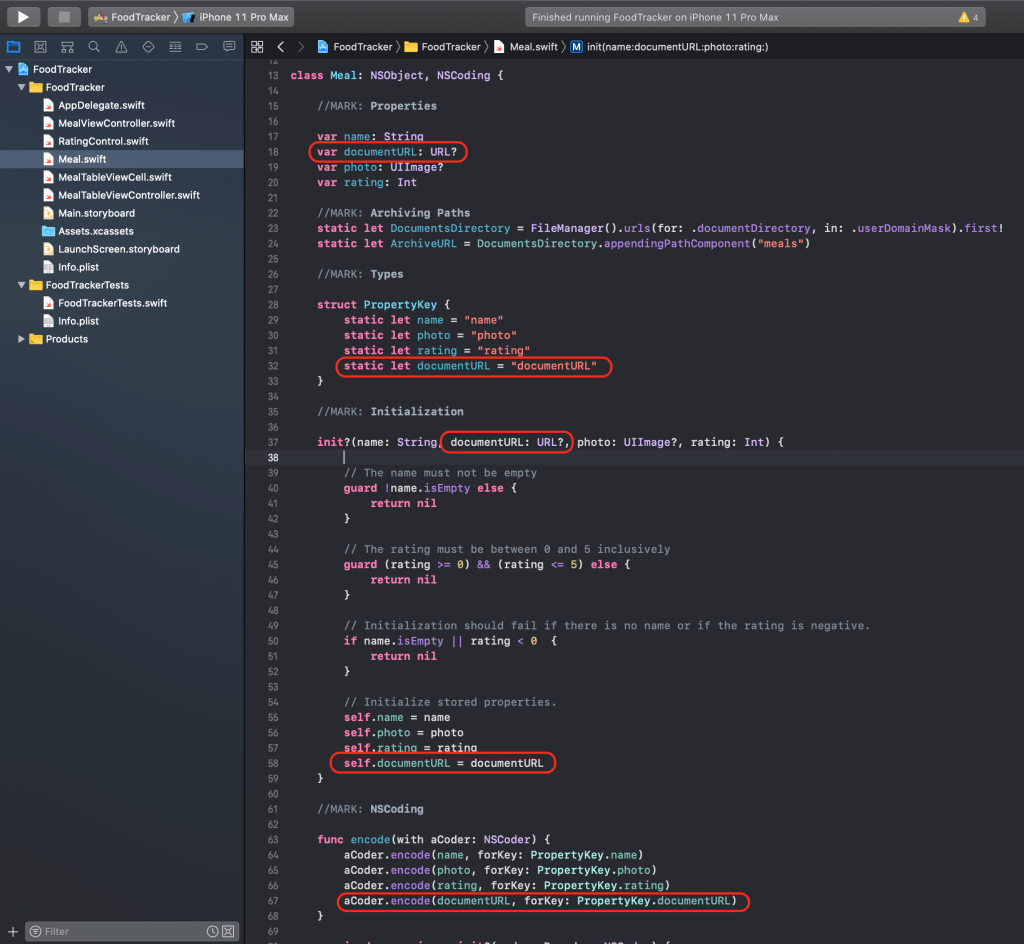Open RatingControl.swift file

tap(103, 141)
